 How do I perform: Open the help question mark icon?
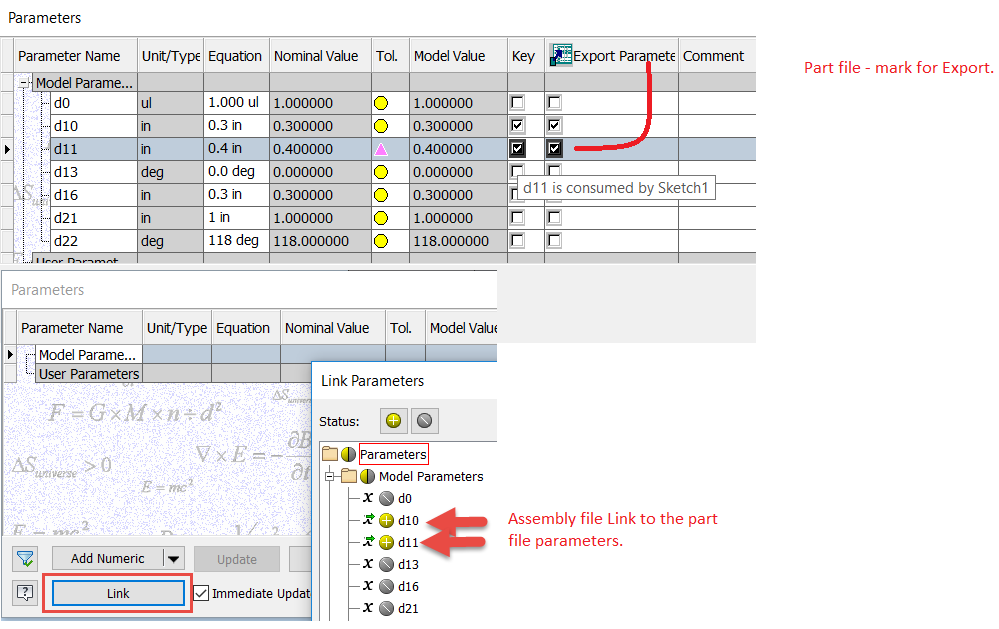click(x=23, y=592)
